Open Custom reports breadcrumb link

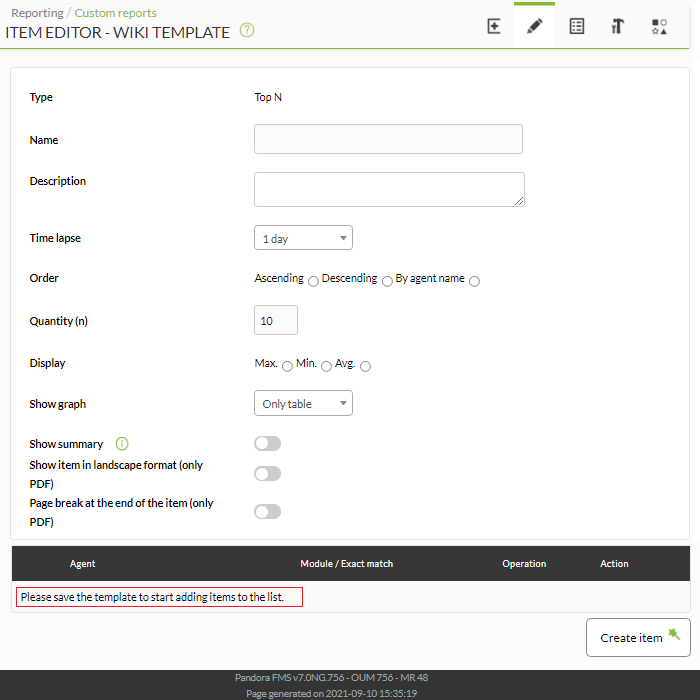(115, 13)
